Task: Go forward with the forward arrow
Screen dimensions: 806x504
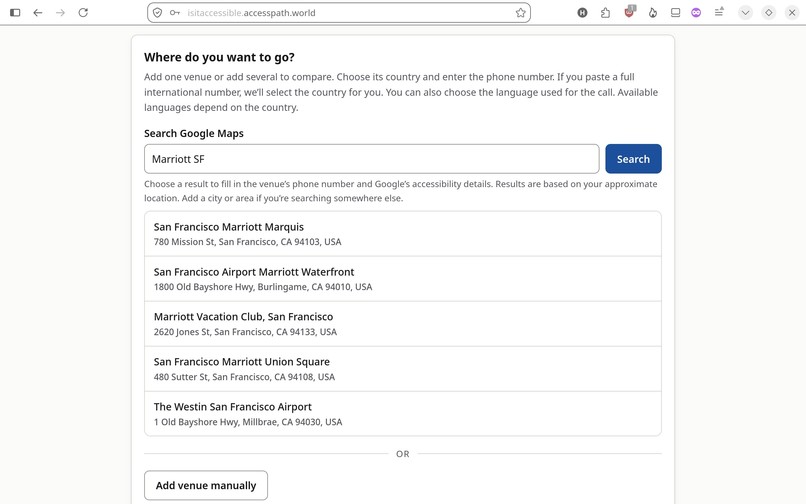Action: pyautogui.click(x=61, y=12)
